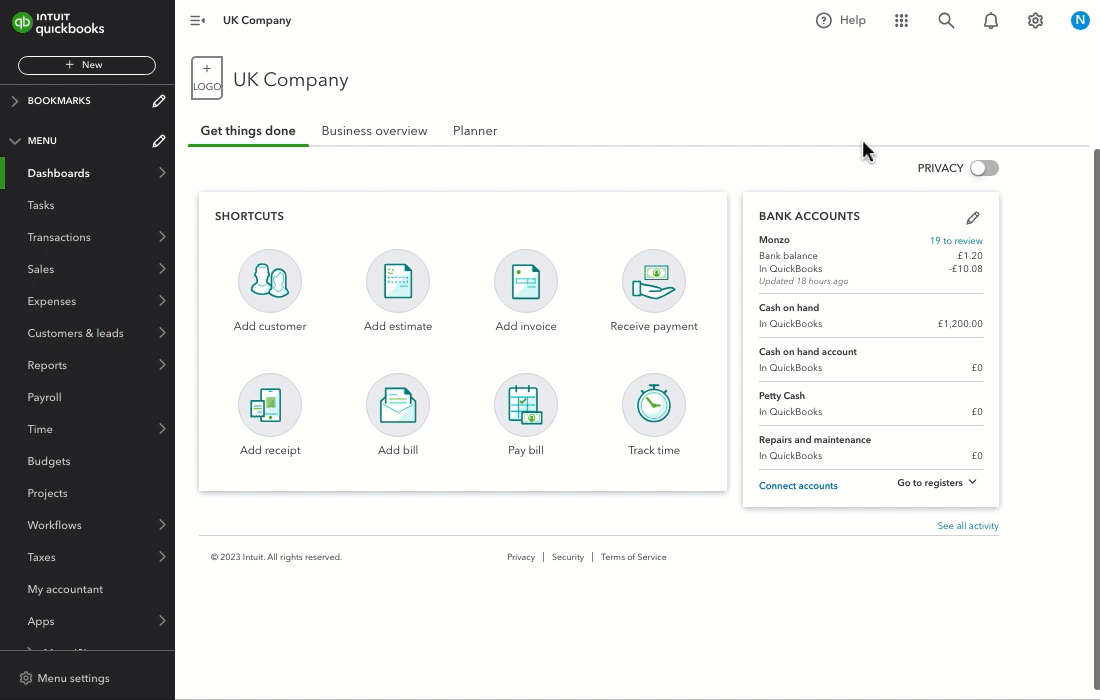Collapse the MENU section
The height and width of the screenshot is (700, 1100).
[15, 141]
